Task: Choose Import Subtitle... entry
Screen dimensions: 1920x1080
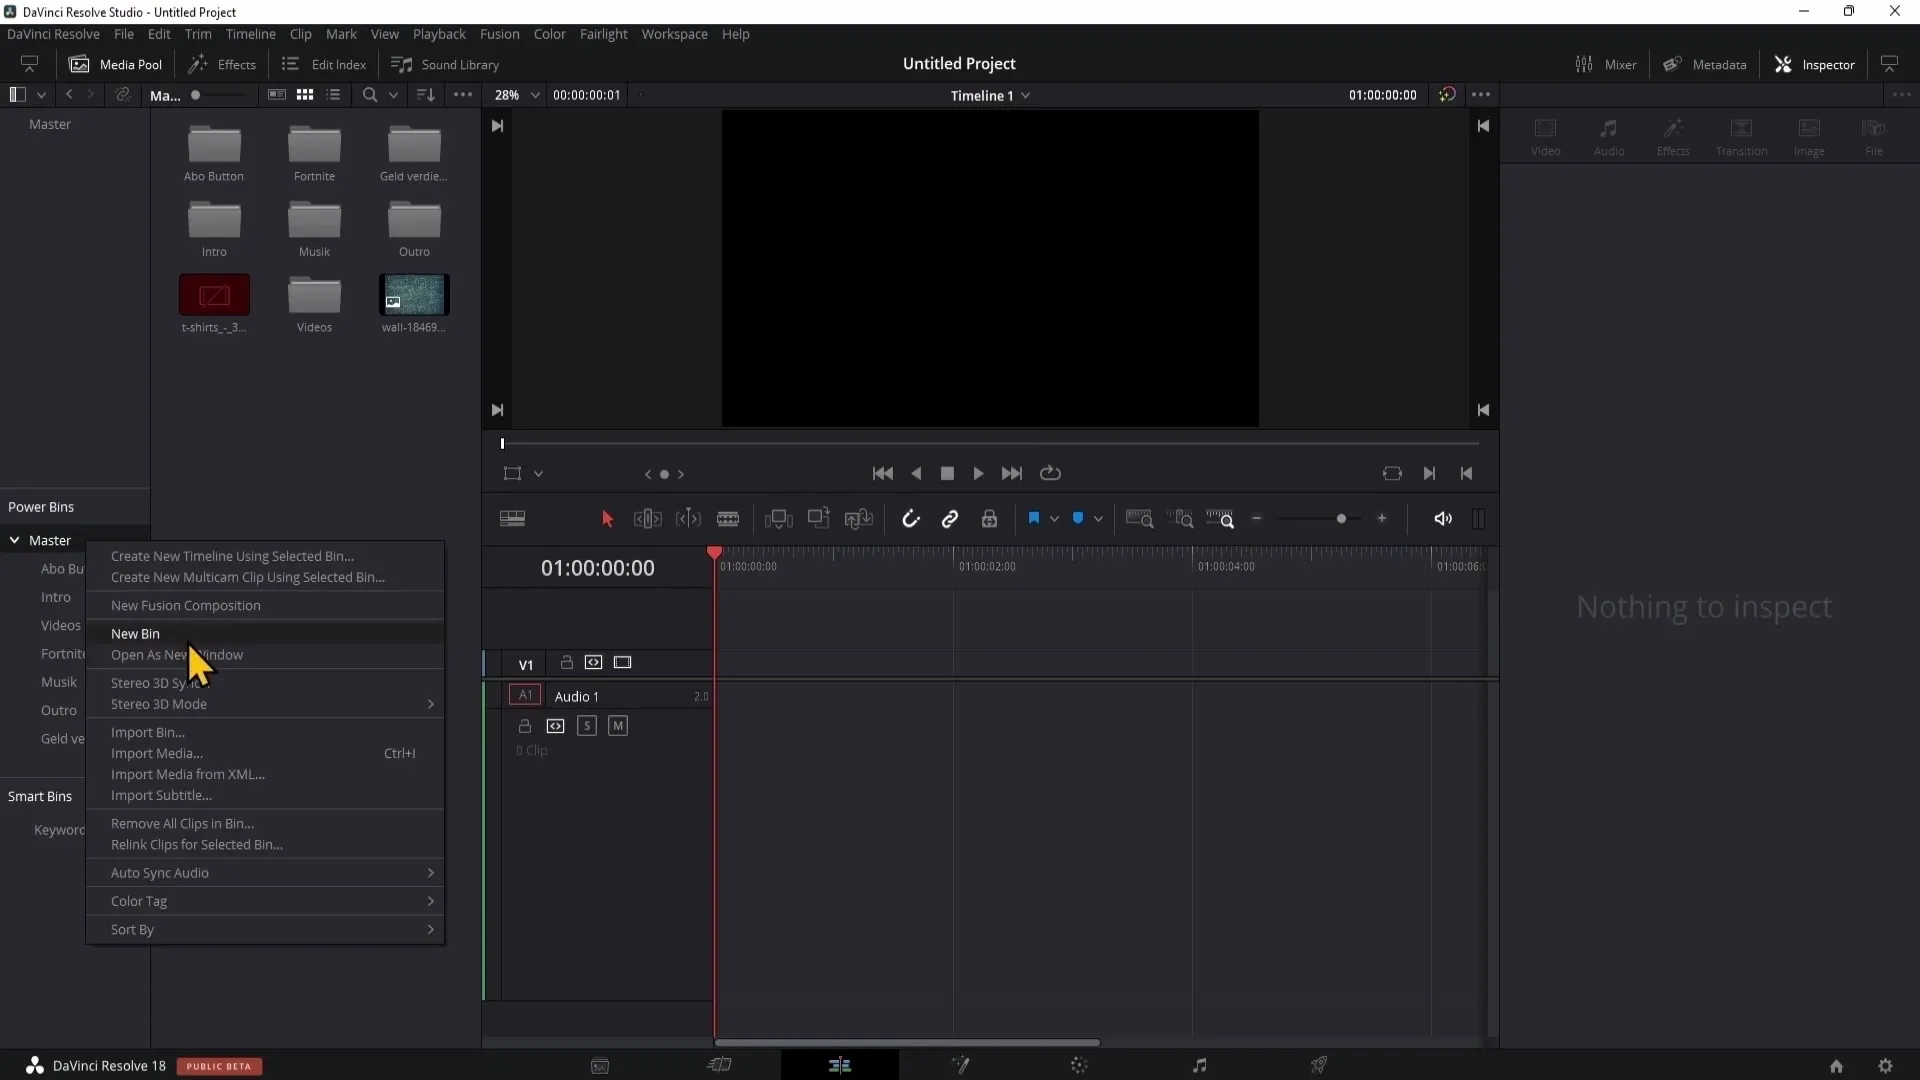Action: pyautogui.click(x=265, y=796)
